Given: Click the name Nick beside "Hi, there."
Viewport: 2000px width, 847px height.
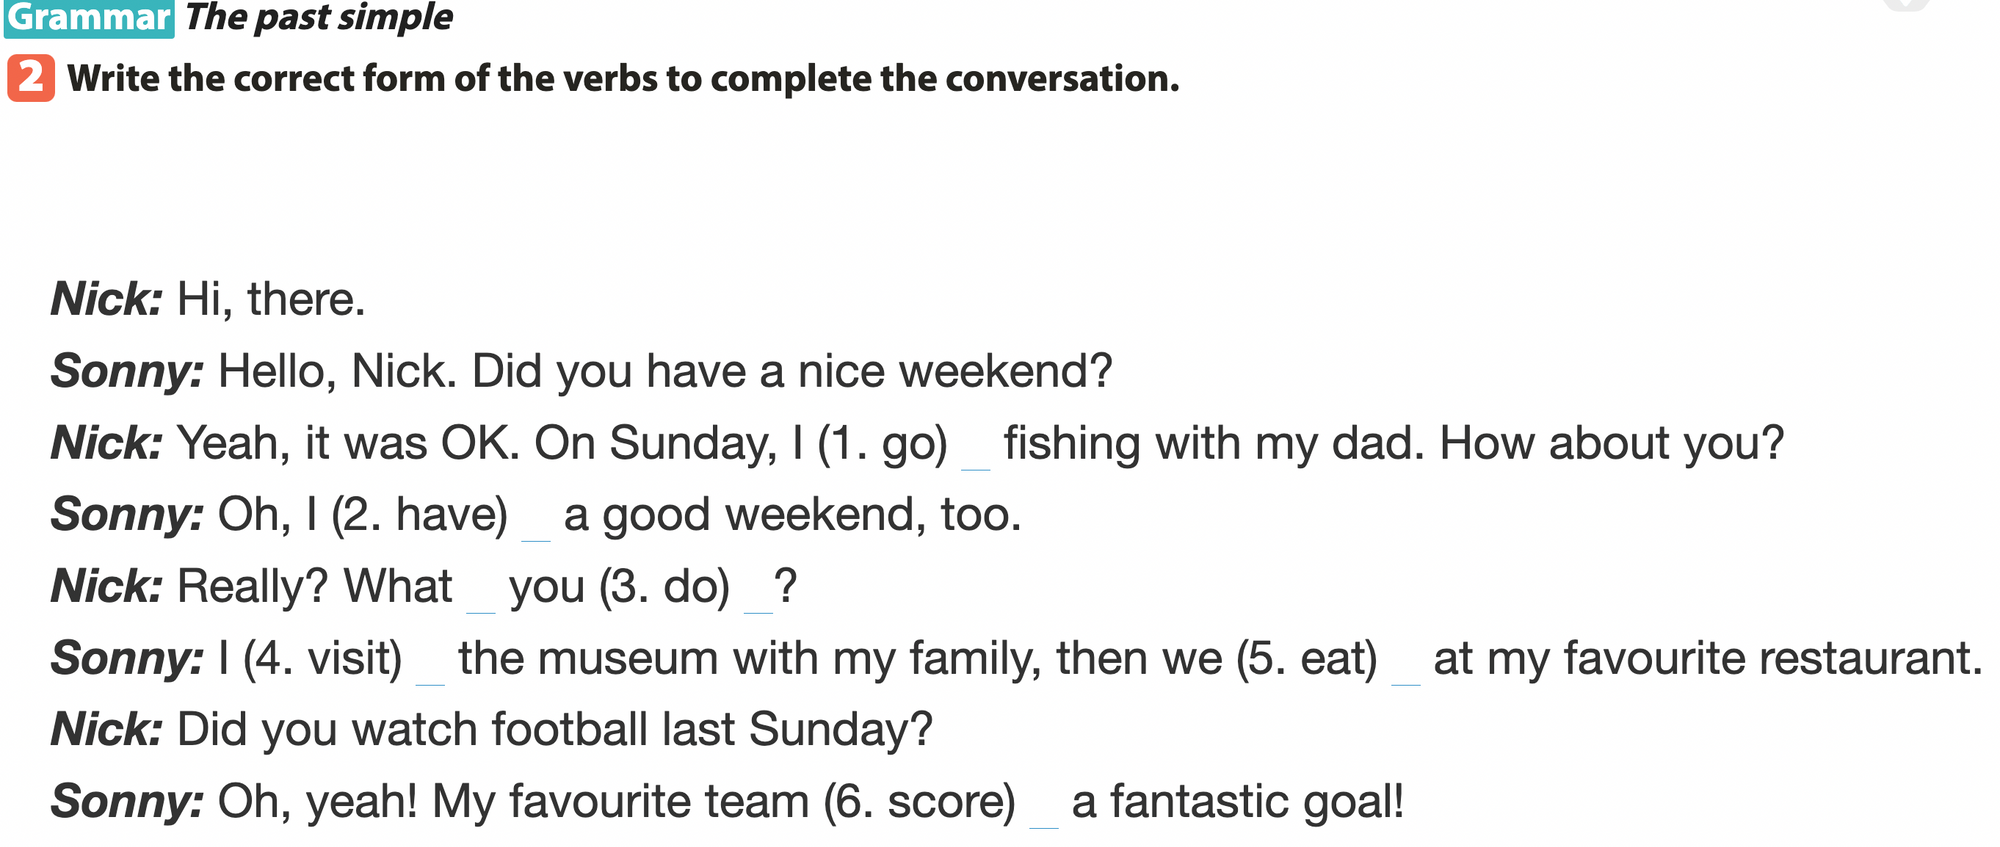Looking at the screenshot, I should point(106,299).
